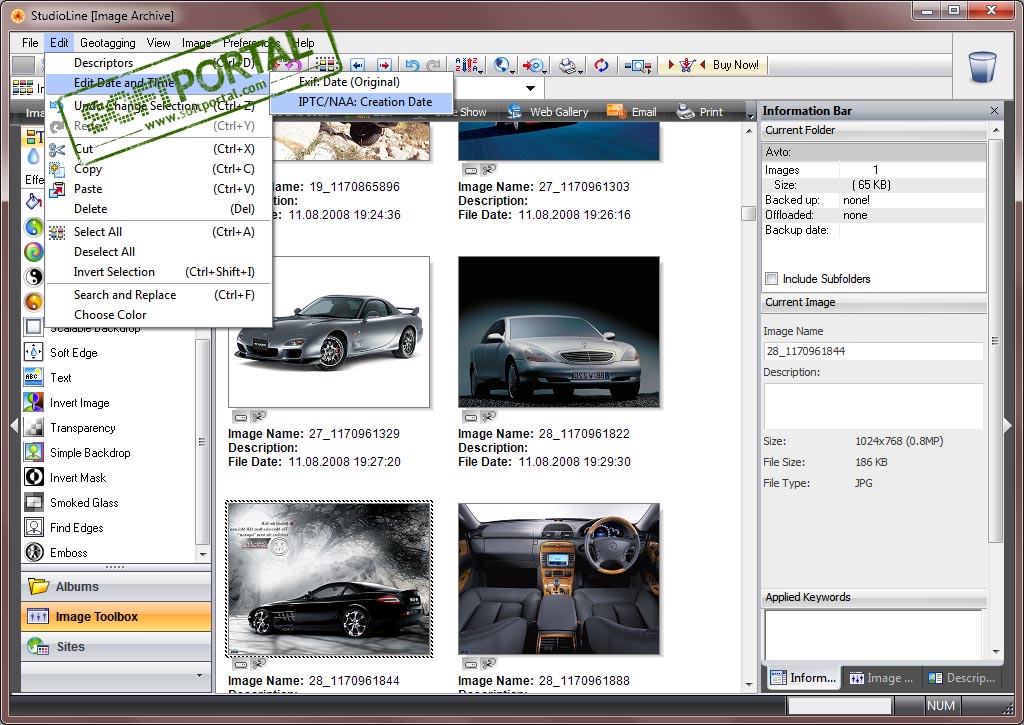The height and width of the screenshot is (725, 1024).
Task: Click the next image right arrow icon
Action: pyautogui.click(x=385, y=65)
